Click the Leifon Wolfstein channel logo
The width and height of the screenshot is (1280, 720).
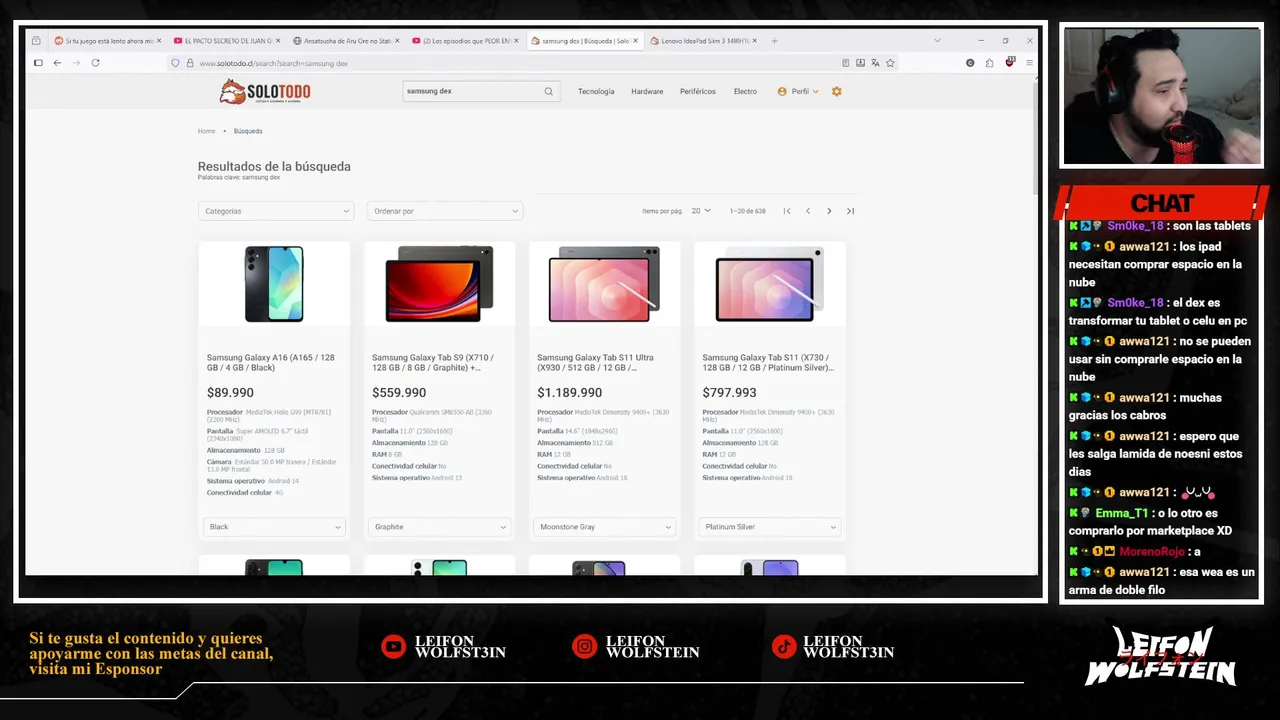[x=1161, y=656]
